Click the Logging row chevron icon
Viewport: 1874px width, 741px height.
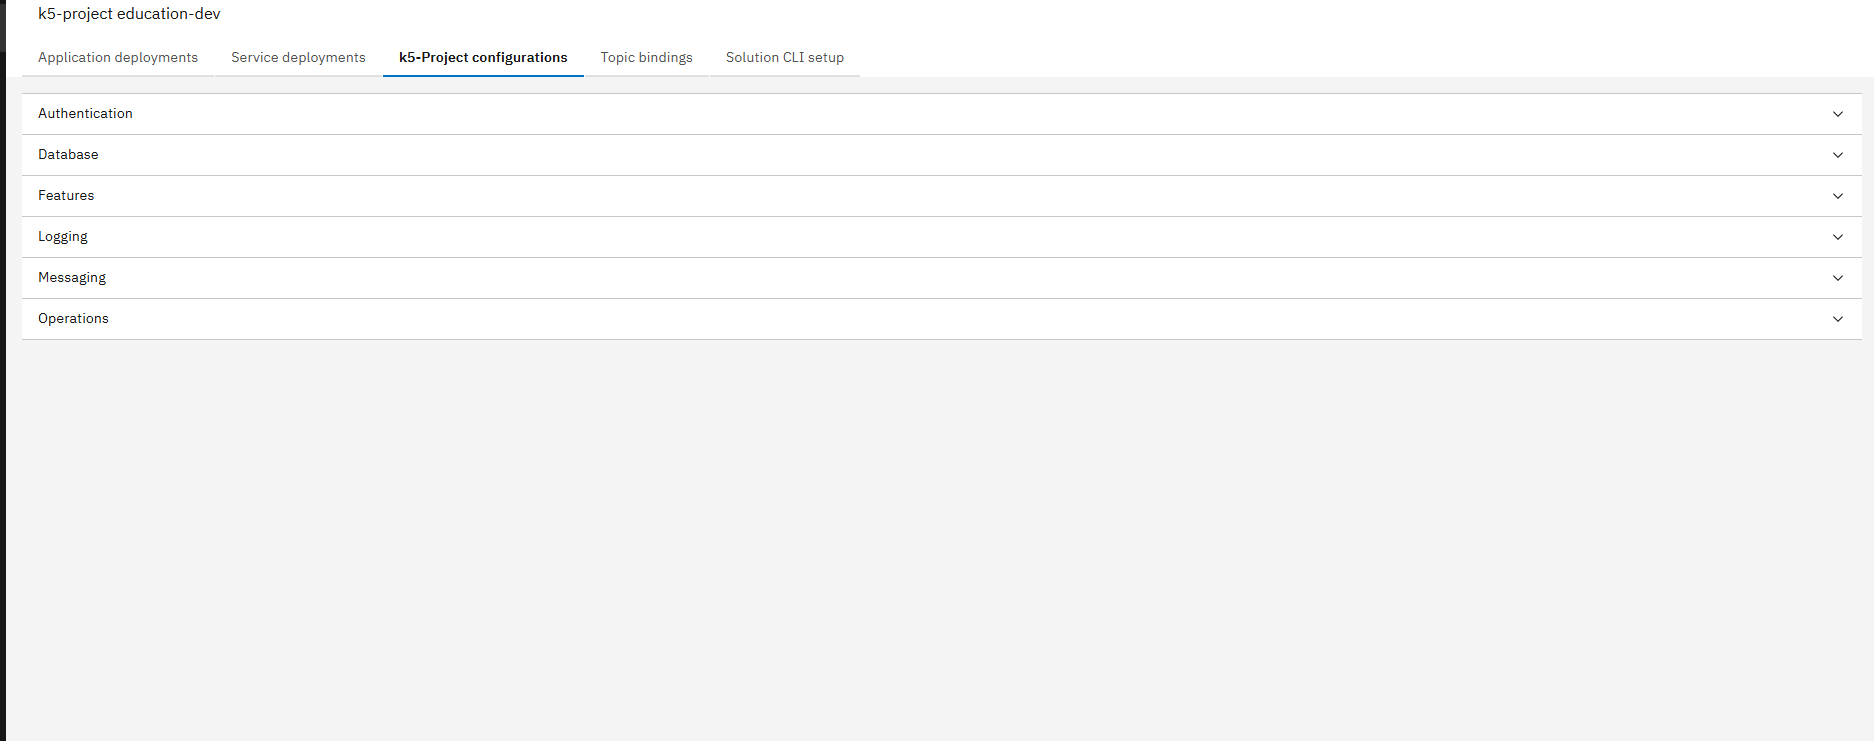tap(1837, 237)
